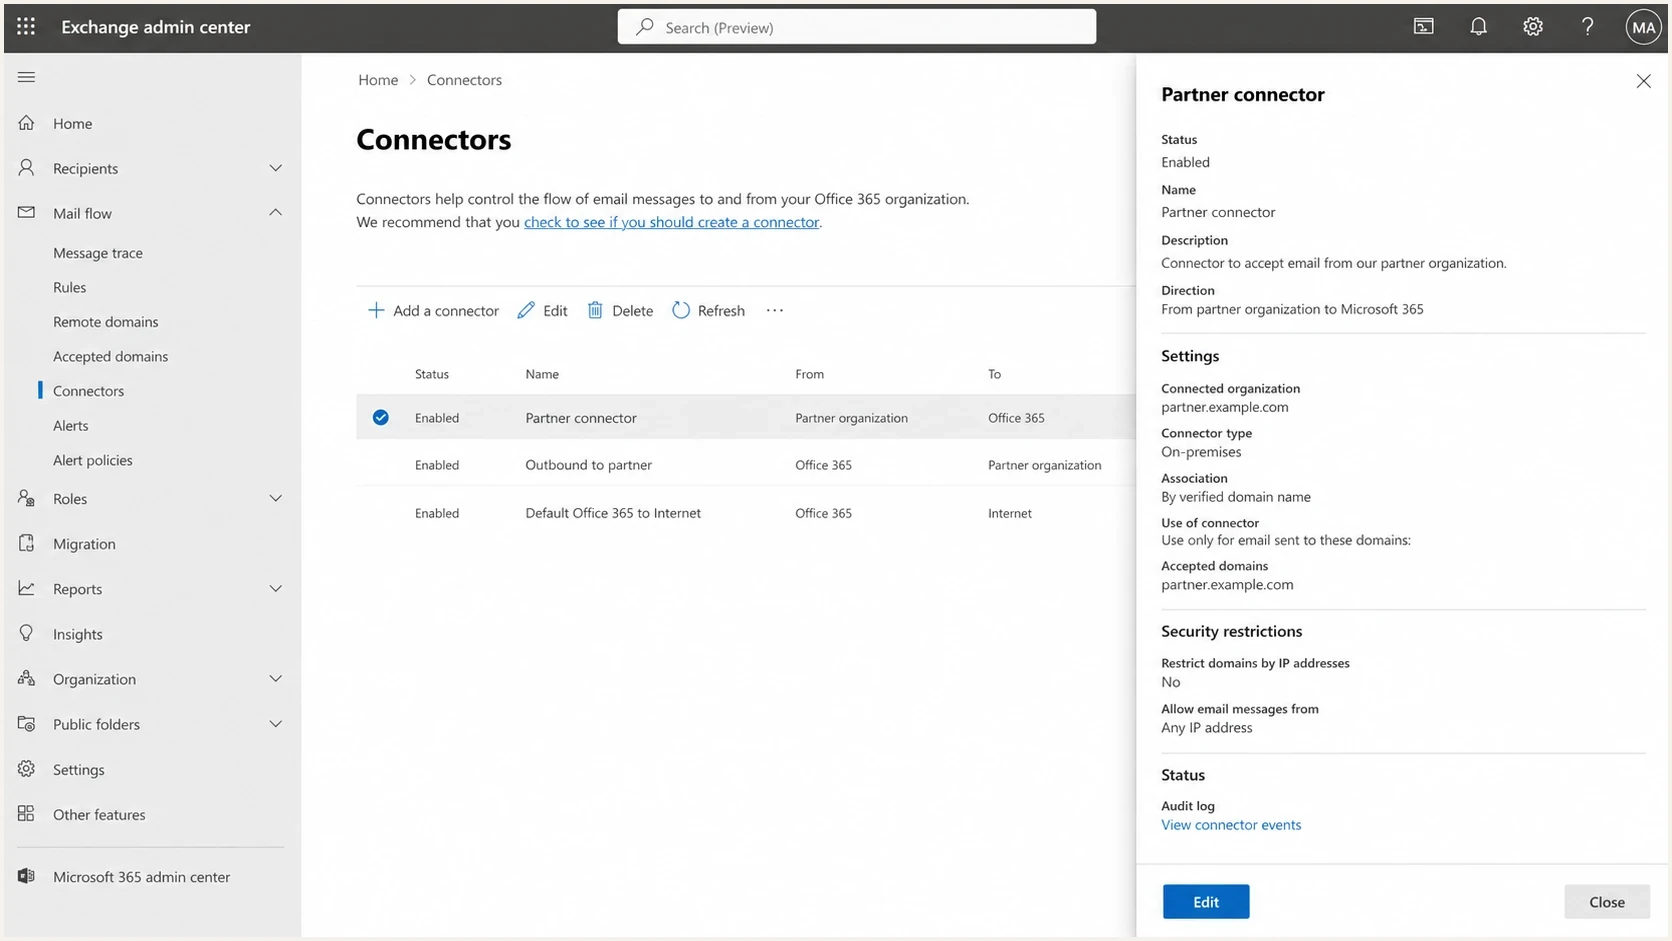The height and width of the screenshot is (941, 1672).
Task: Click the Migration icon in sidebar
Action: [x=27, y=543]
